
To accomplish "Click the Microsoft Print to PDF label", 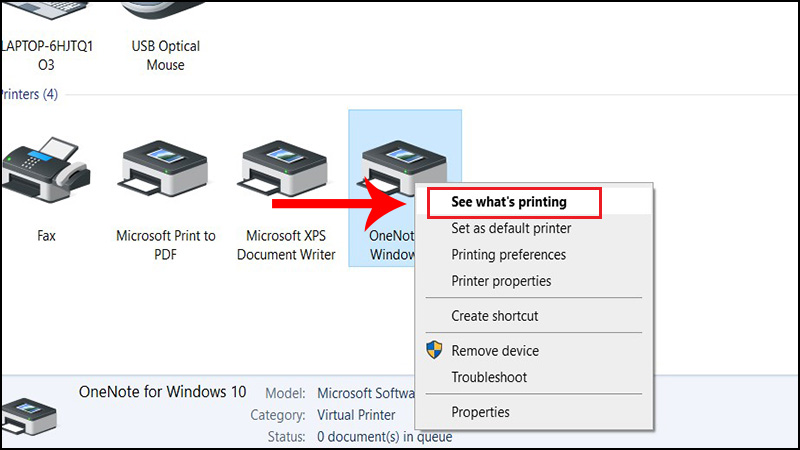I will point(165,245).
